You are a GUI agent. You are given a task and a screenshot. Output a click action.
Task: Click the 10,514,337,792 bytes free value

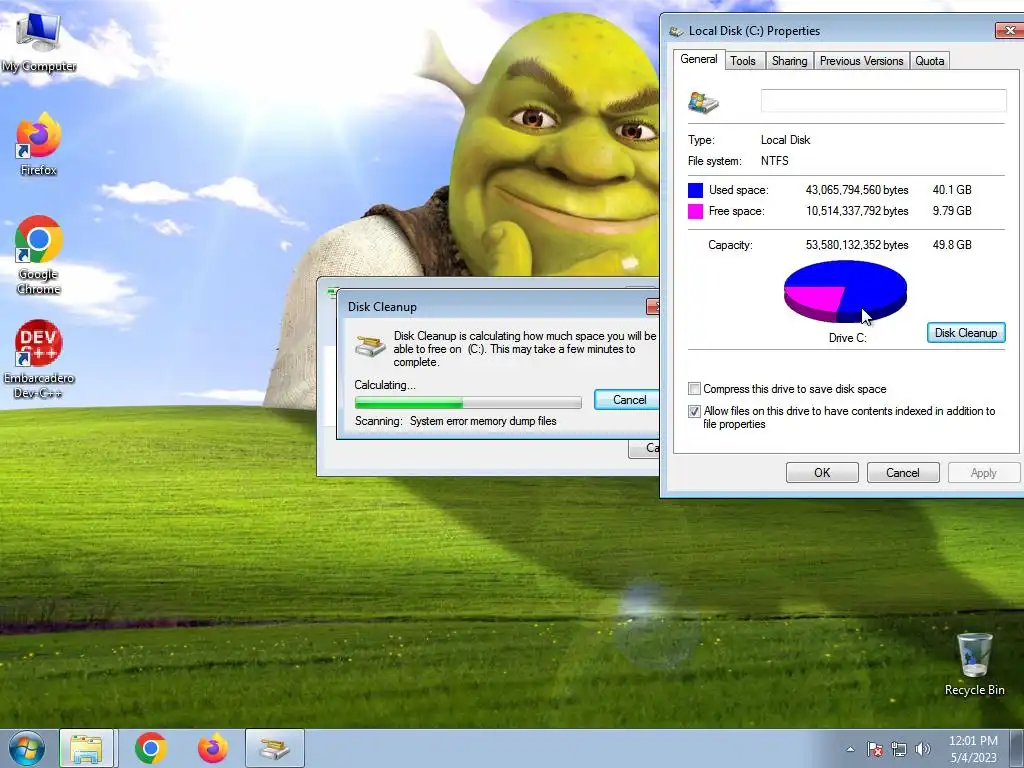857,211
